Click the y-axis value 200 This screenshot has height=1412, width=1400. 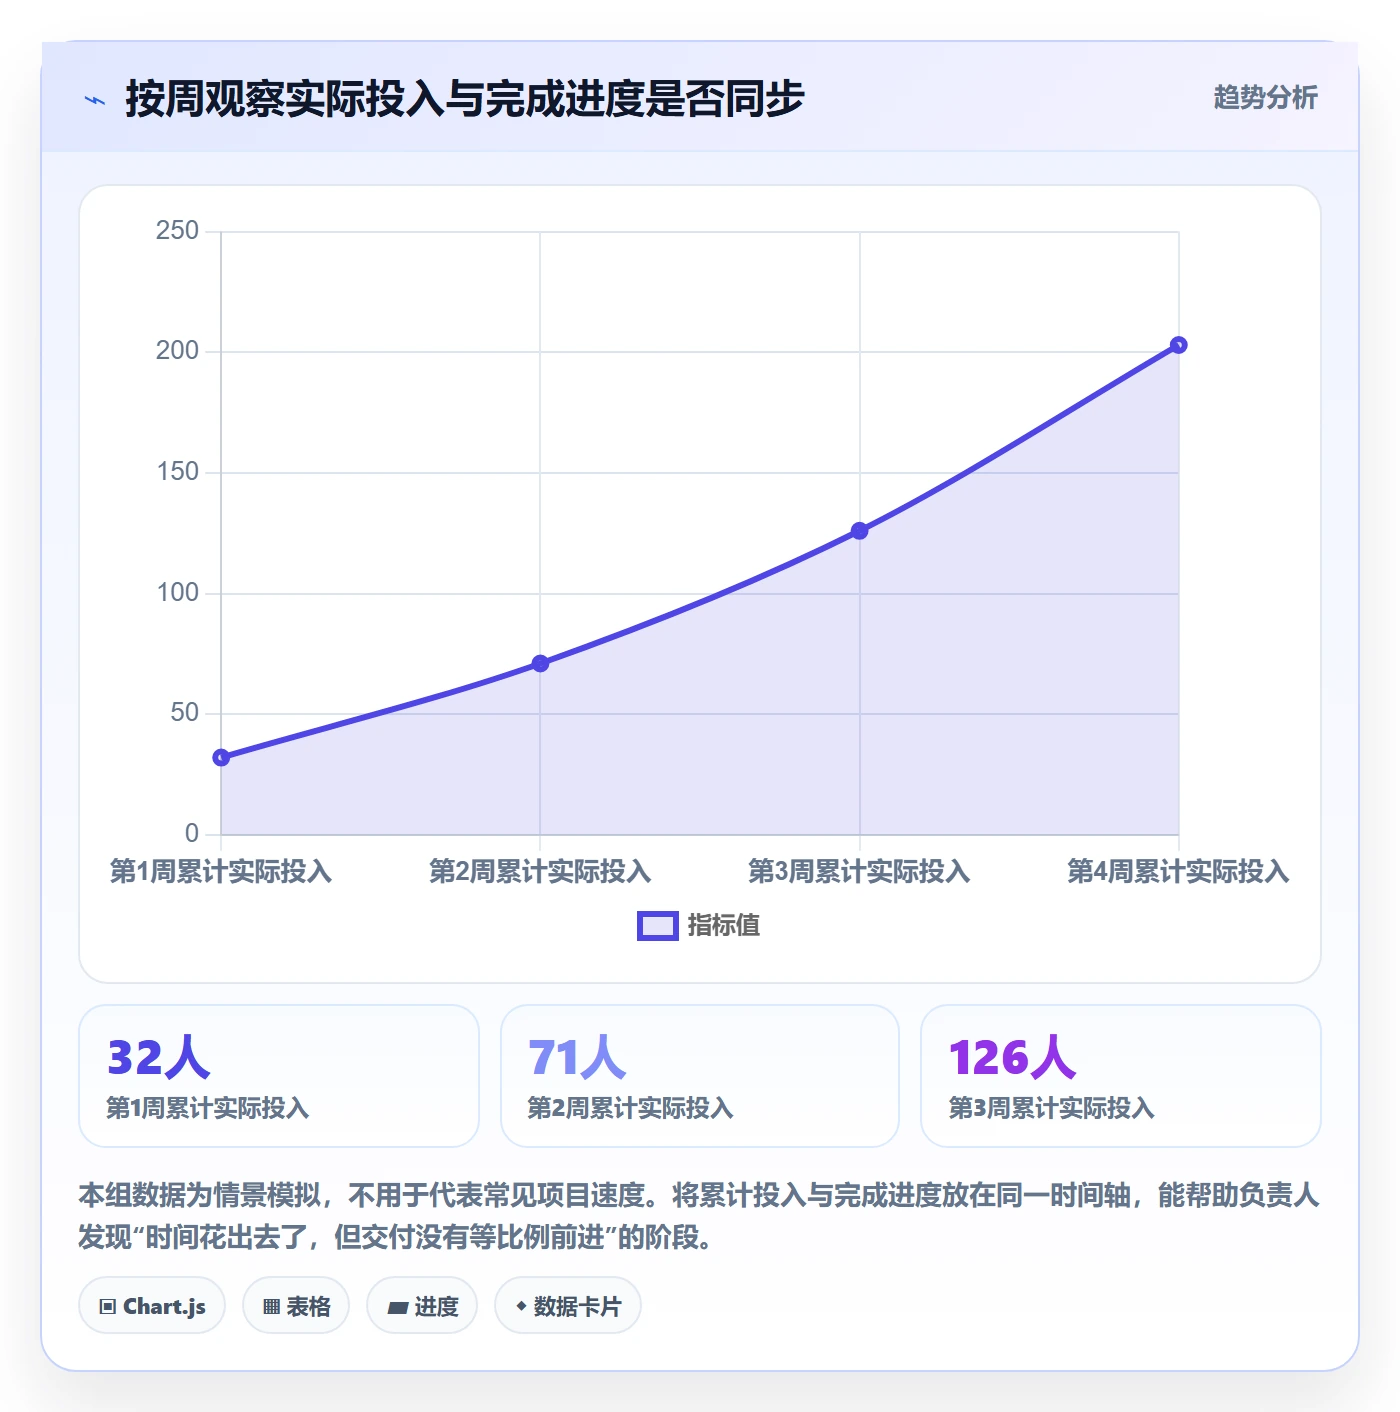pos(177,351)
